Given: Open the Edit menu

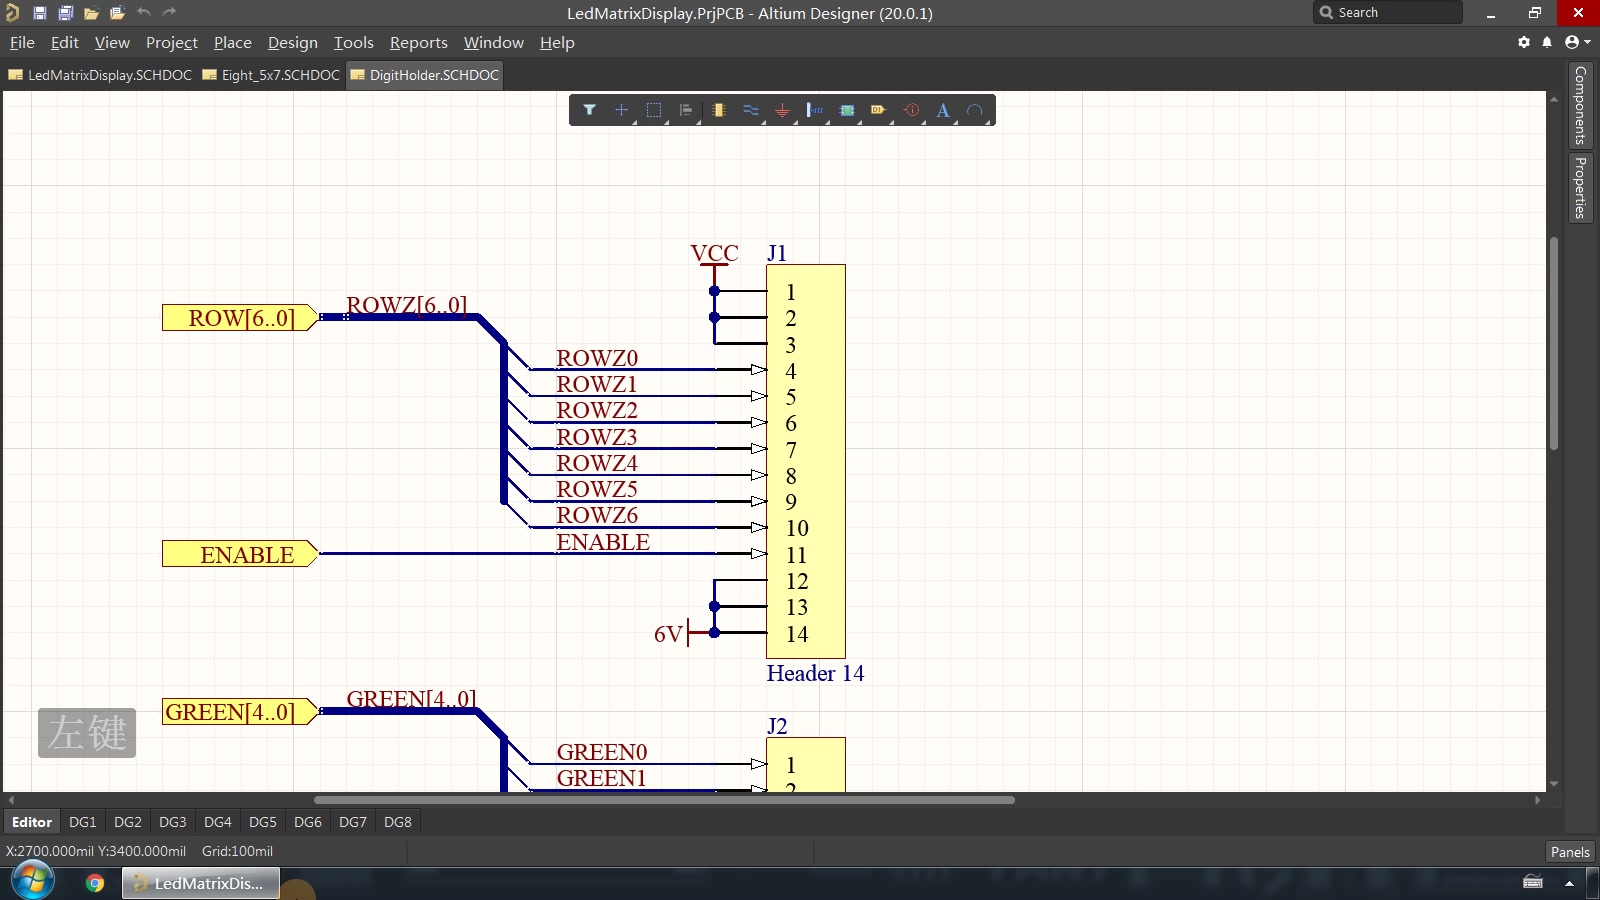Looking at the screenshot, I should tap(64, 42).
